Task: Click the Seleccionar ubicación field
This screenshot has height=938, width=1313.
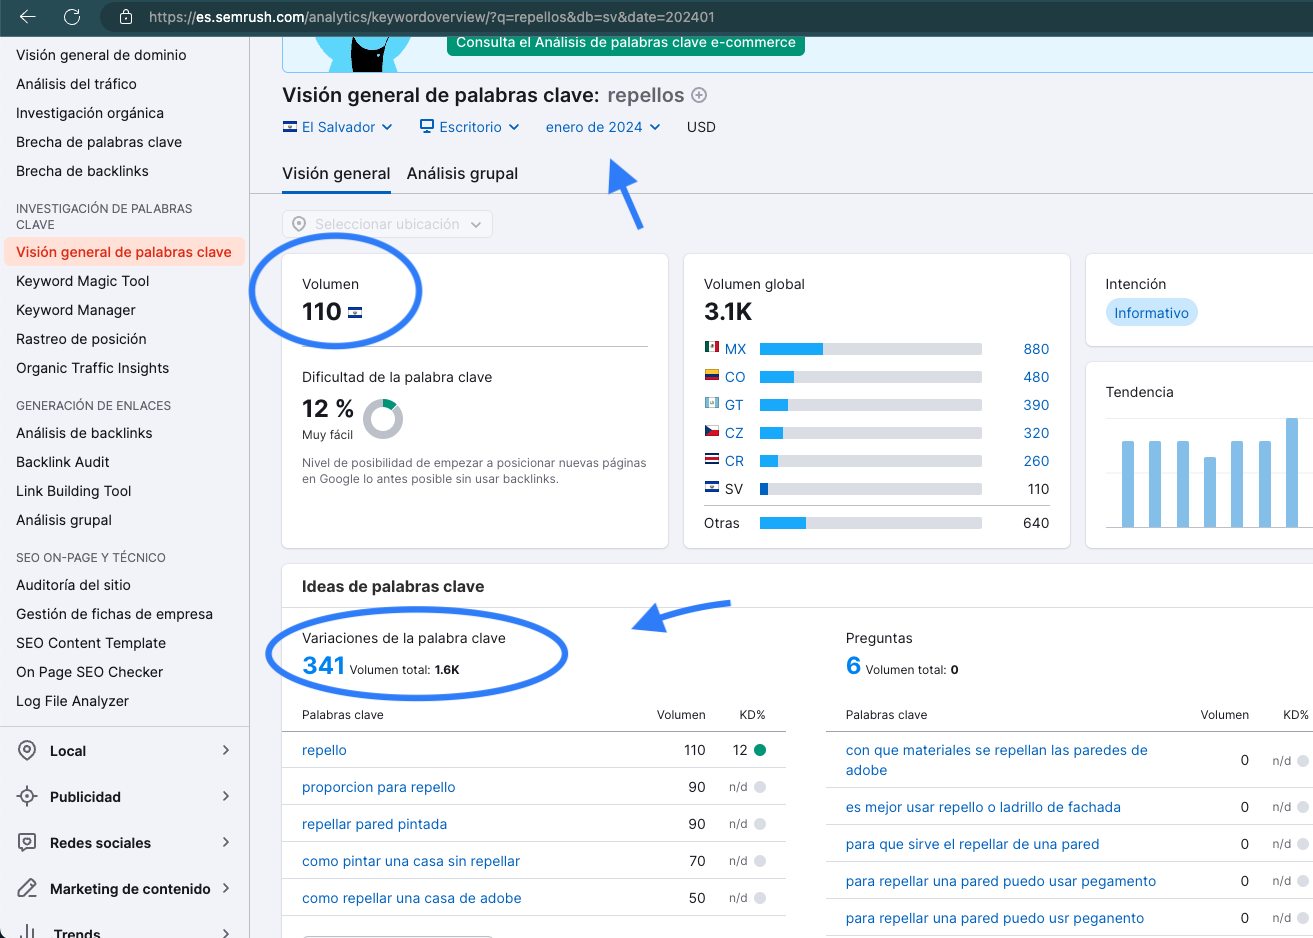Action: point(387,224)
